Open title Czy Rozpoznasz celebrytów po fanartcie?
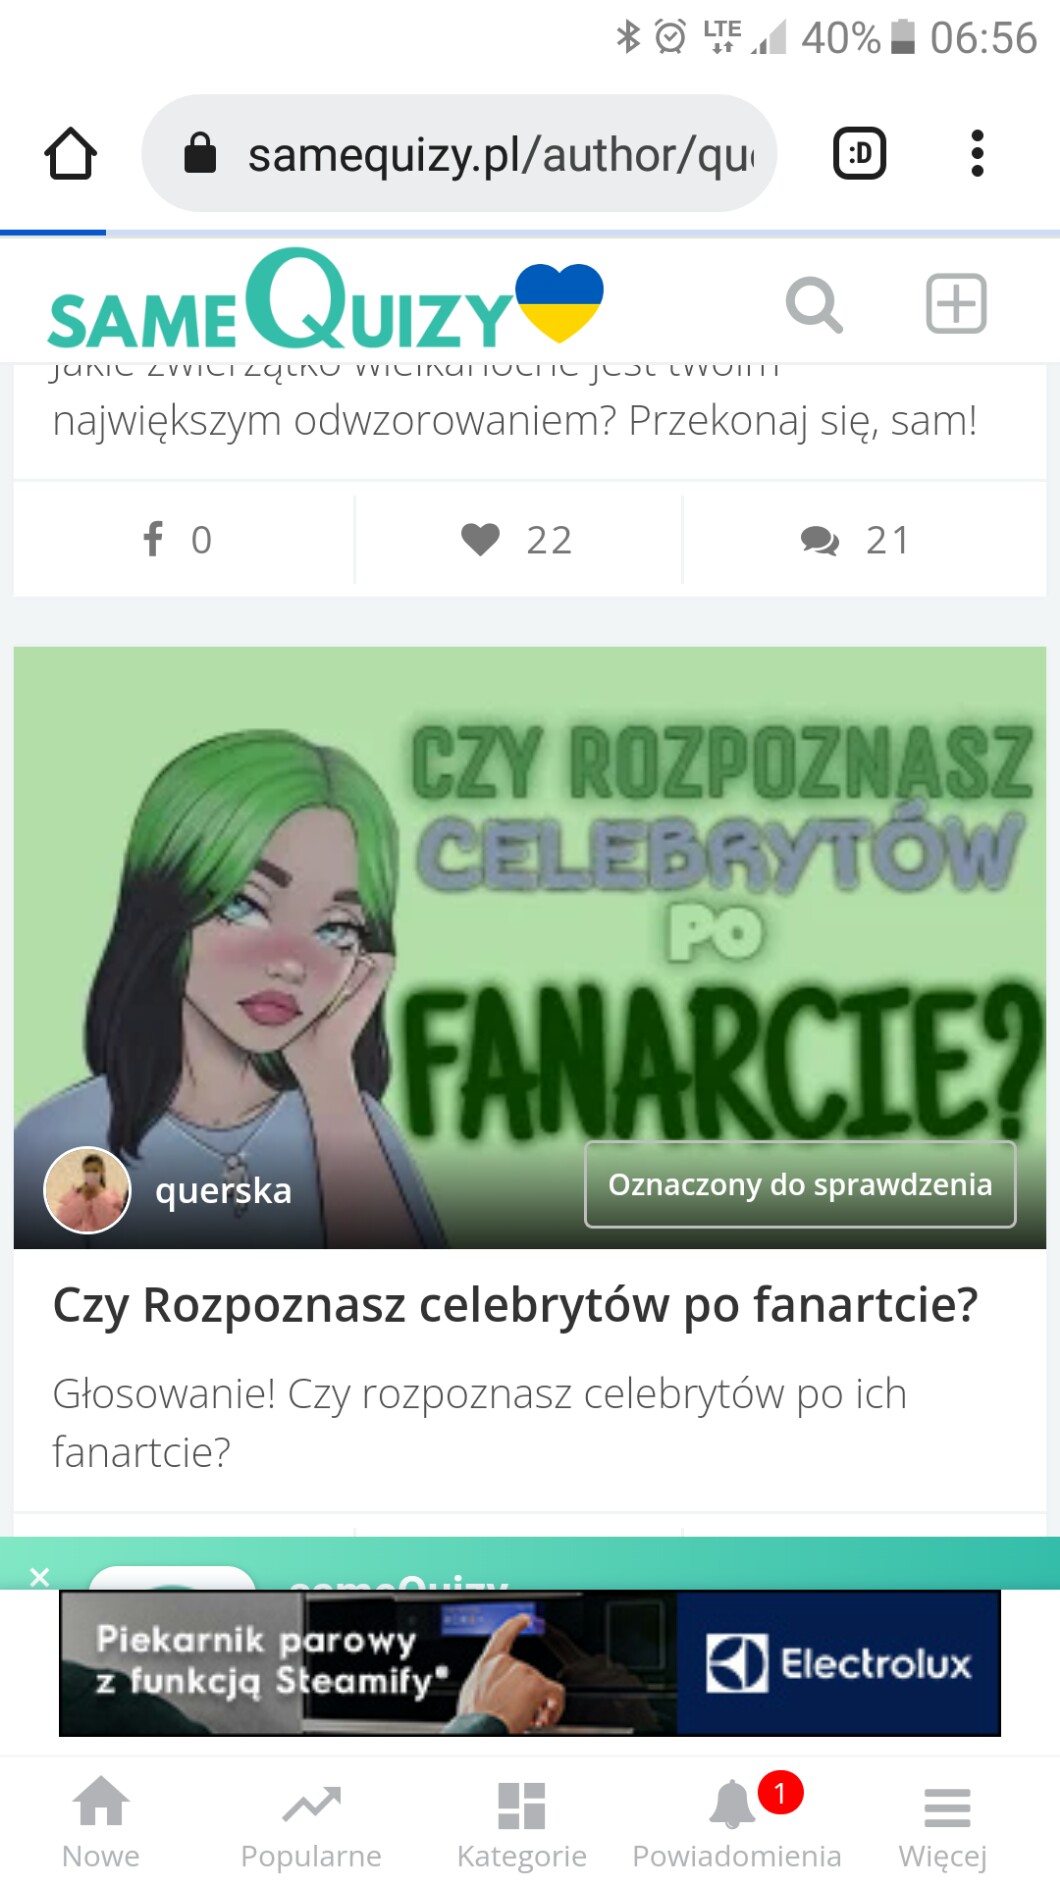Image resolution: width=1060 pixels, height=1884 pixels. (515, 1305)
